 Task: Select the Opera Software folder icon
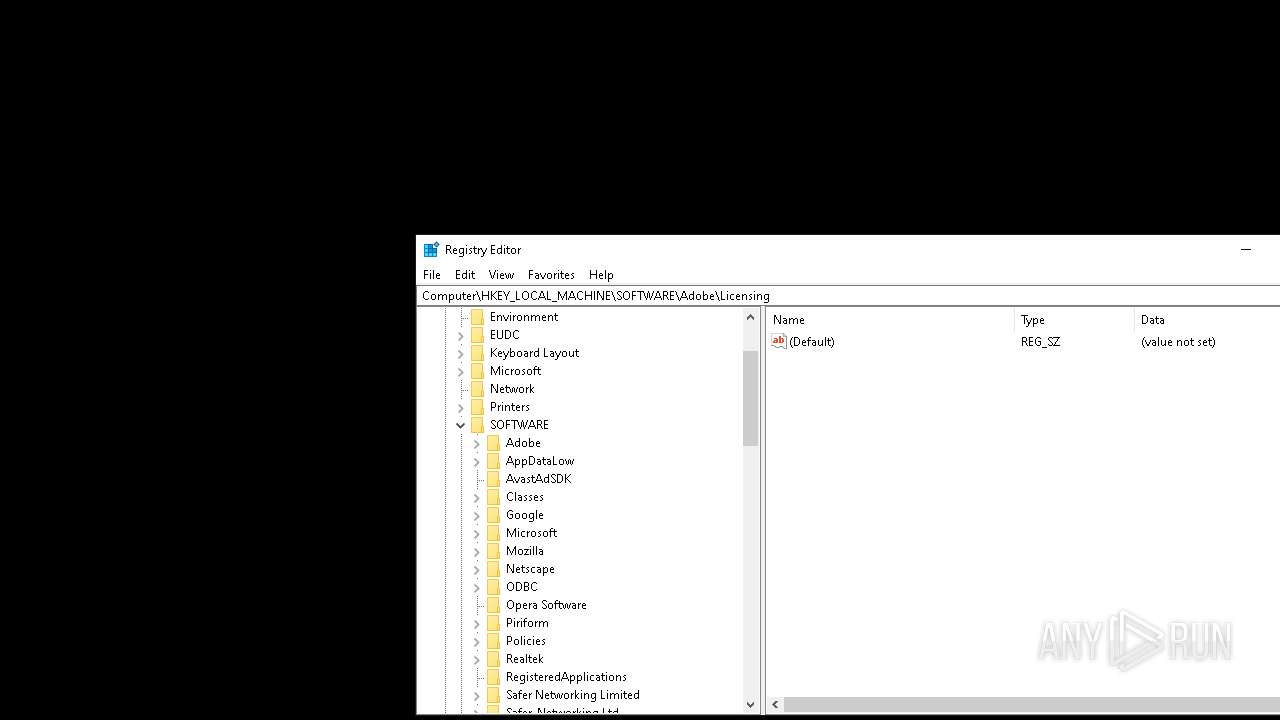tap(493, 605)
